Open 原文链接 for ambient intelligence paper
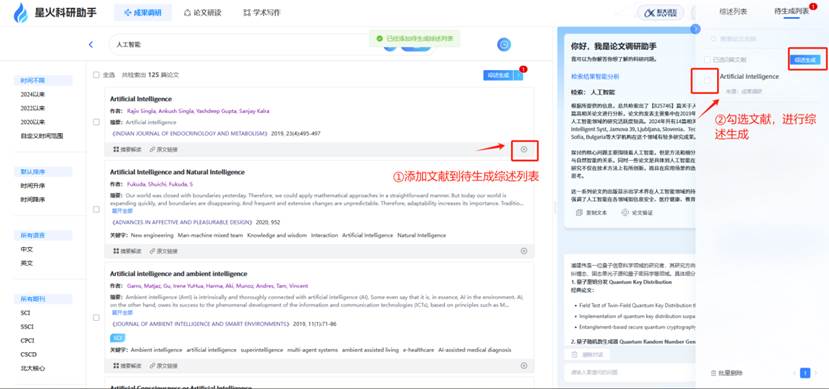829x389 pixels. [x=163, y=365]
